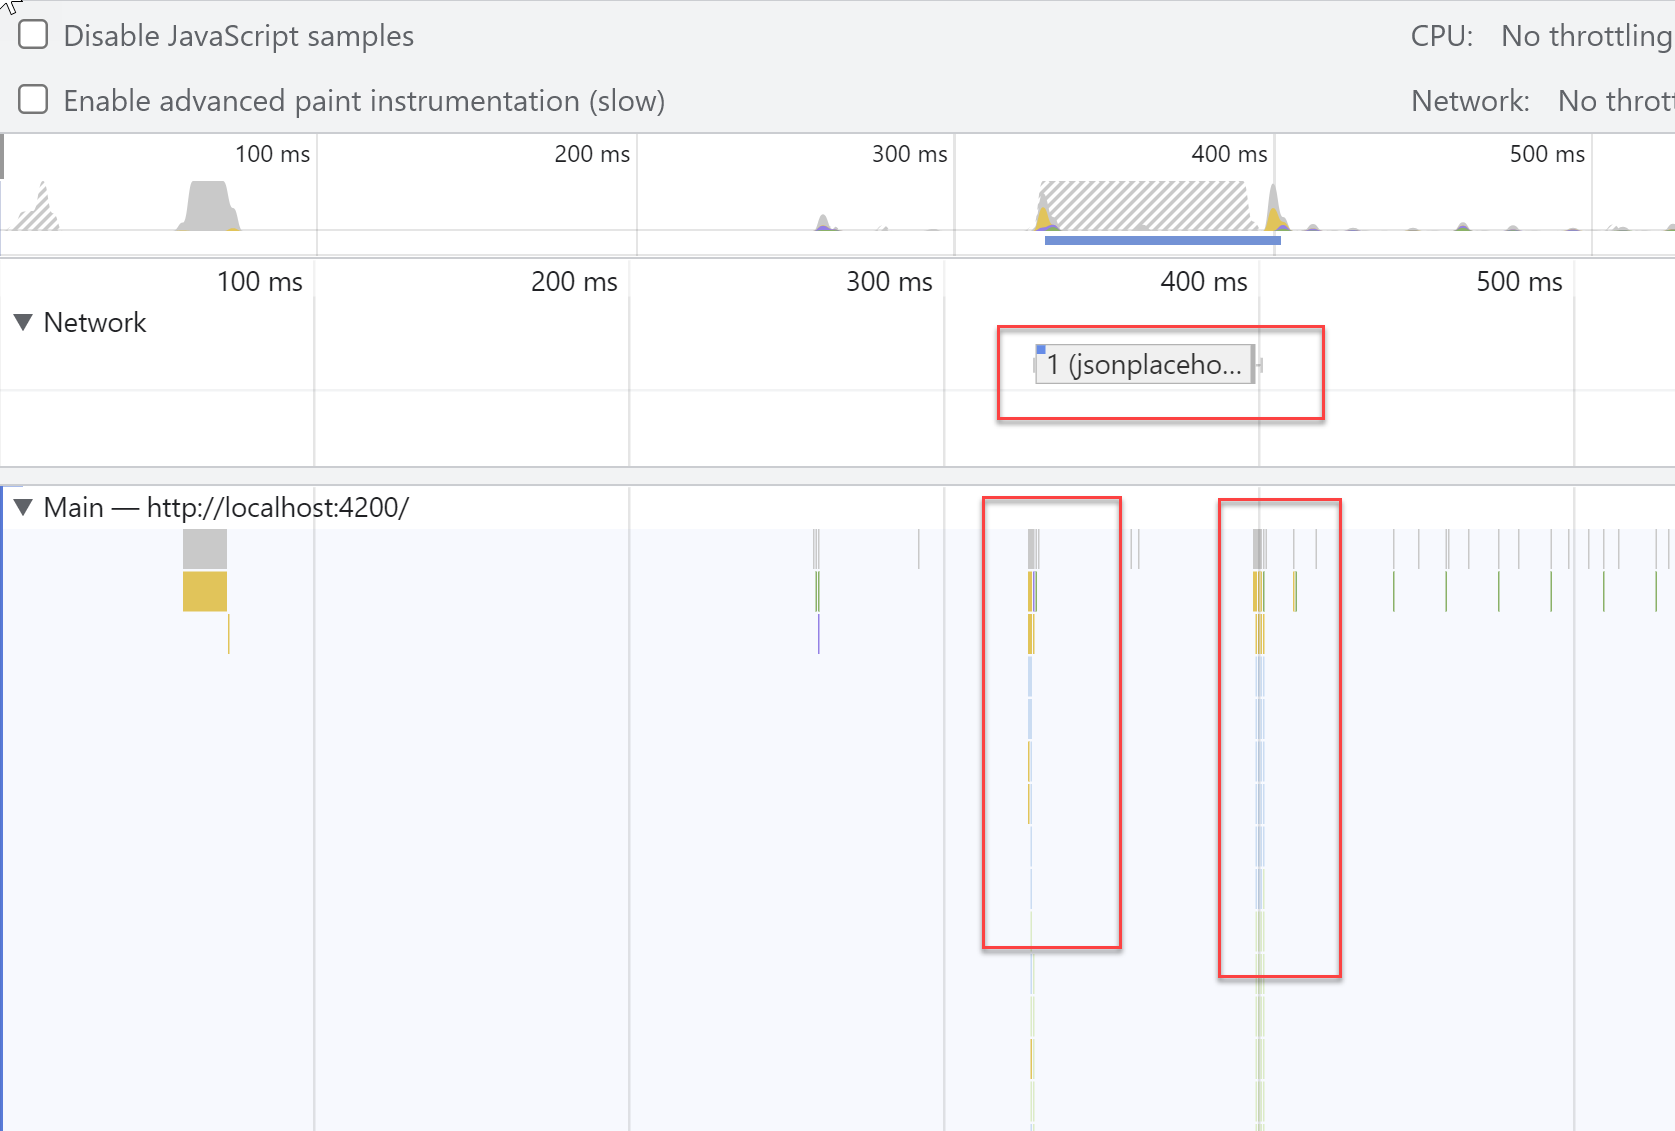Image resolution: width=1675 pixels, height=1131 pixels.
Task: Select gray task atop second red-boxed stack
Action: pos(1258,549)
